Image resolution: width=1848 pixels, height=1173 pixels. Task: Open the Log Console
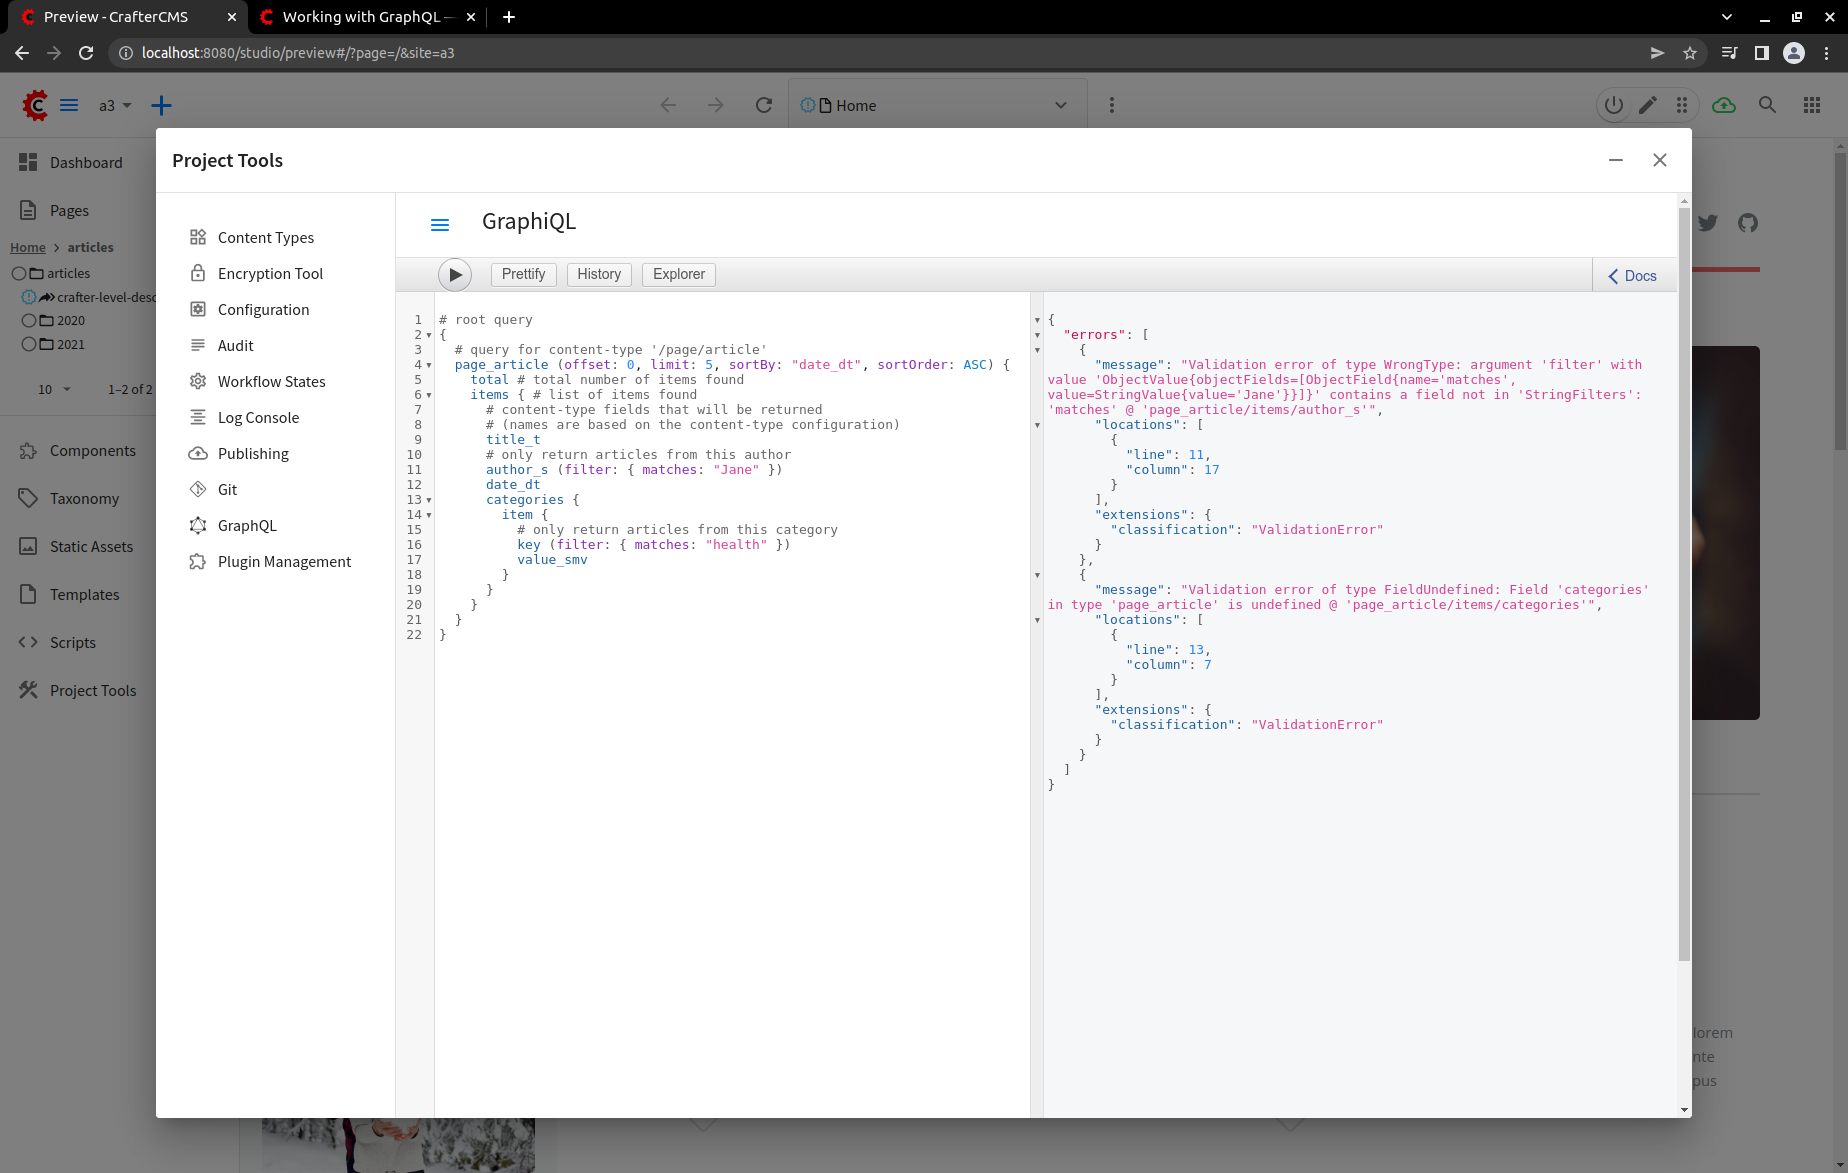pyautogui.click(x=258, y=417)
